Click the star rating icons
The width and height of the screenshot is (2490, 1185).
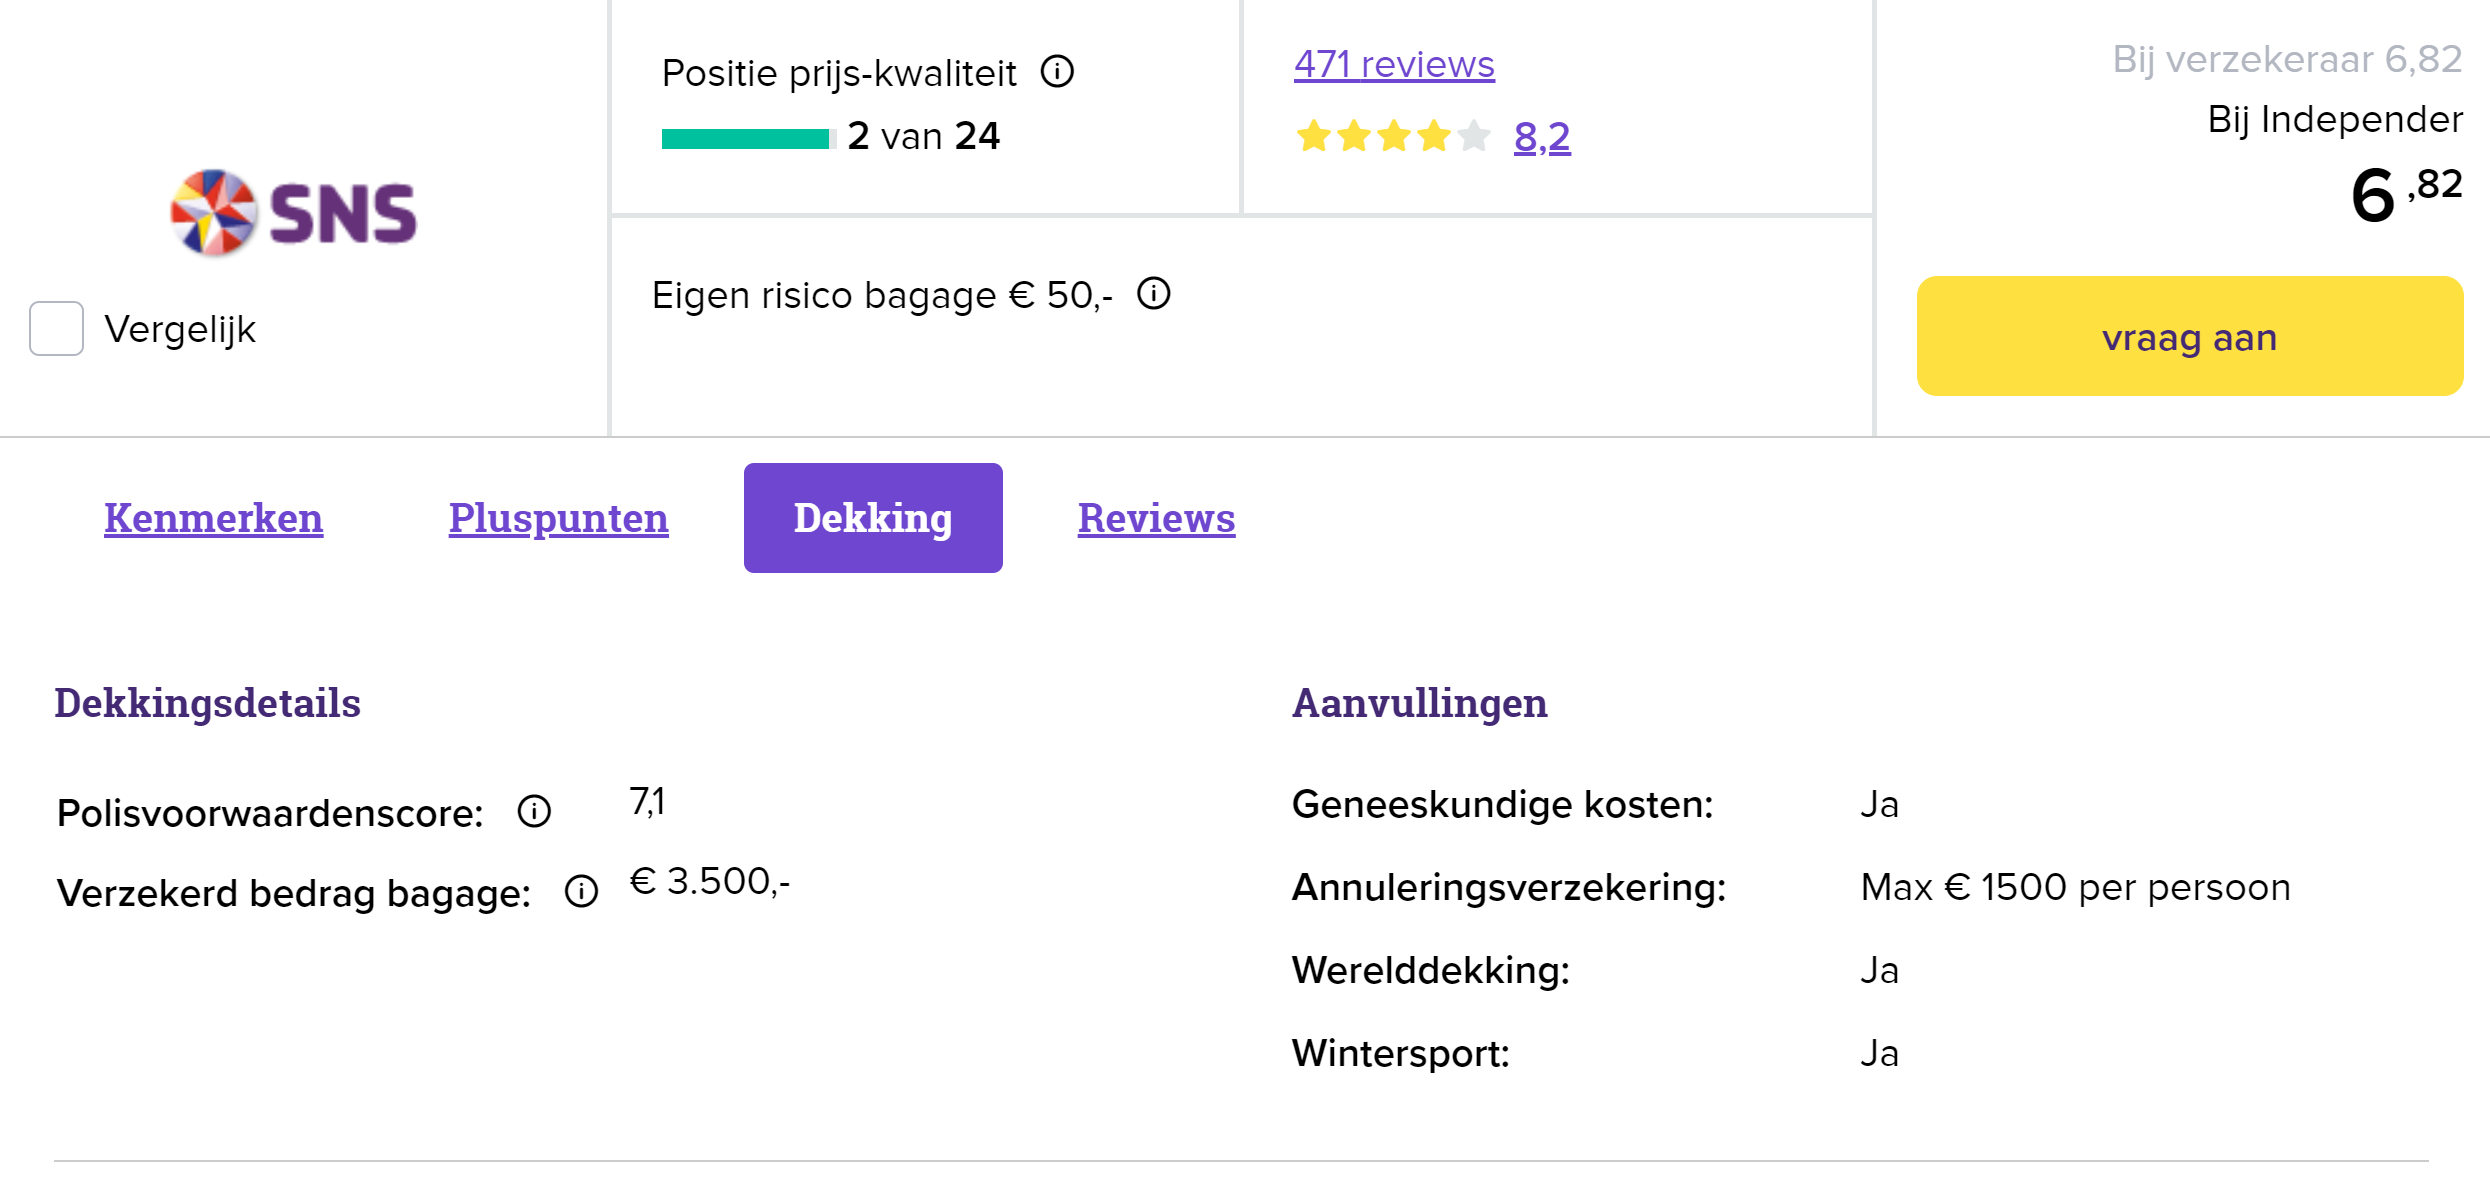1392,136
